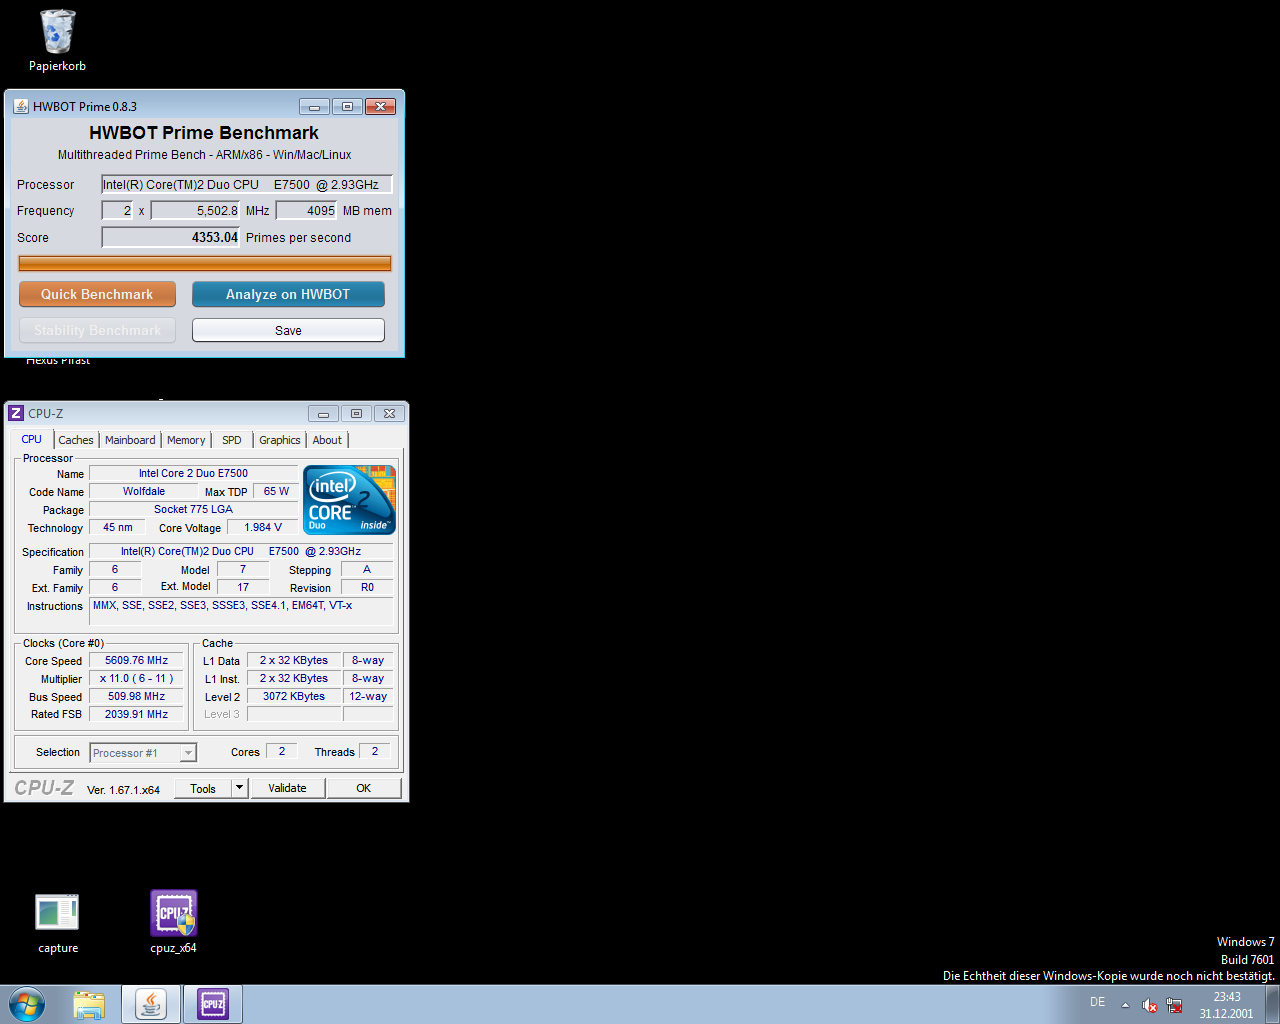Viewport: 1280px width, 1024px height.
Task: Switch to the Java HWBOT Prime taskbar button
Action: click(x=151, y=1004)
